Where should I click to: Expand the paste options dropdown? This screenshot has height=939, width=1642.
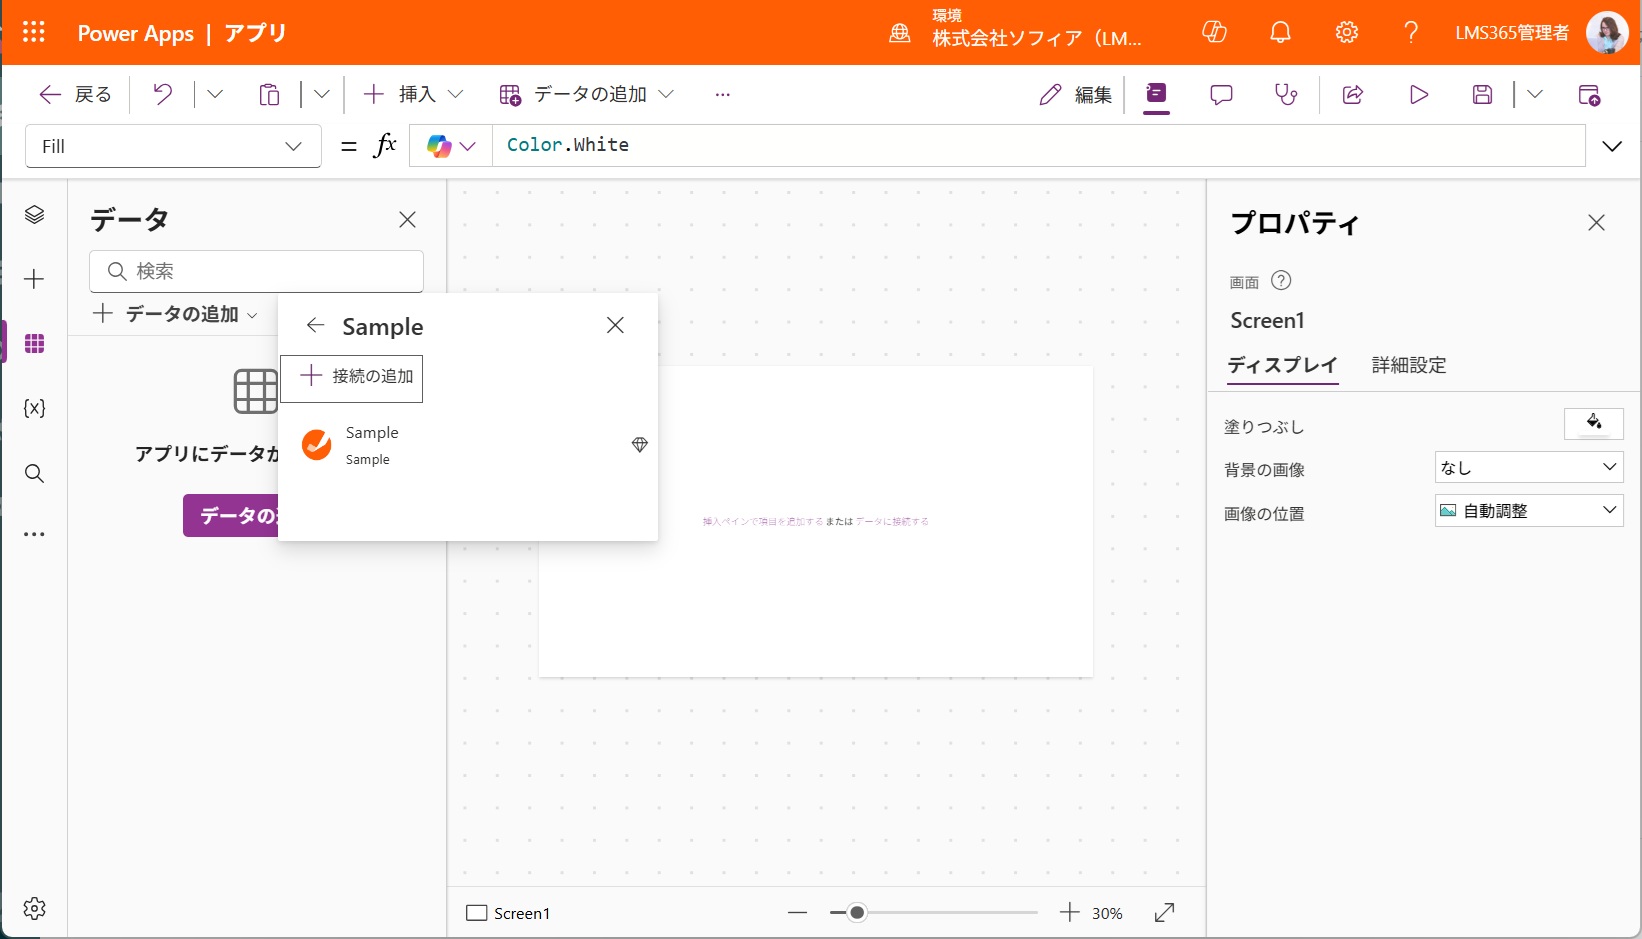(322, 94)
